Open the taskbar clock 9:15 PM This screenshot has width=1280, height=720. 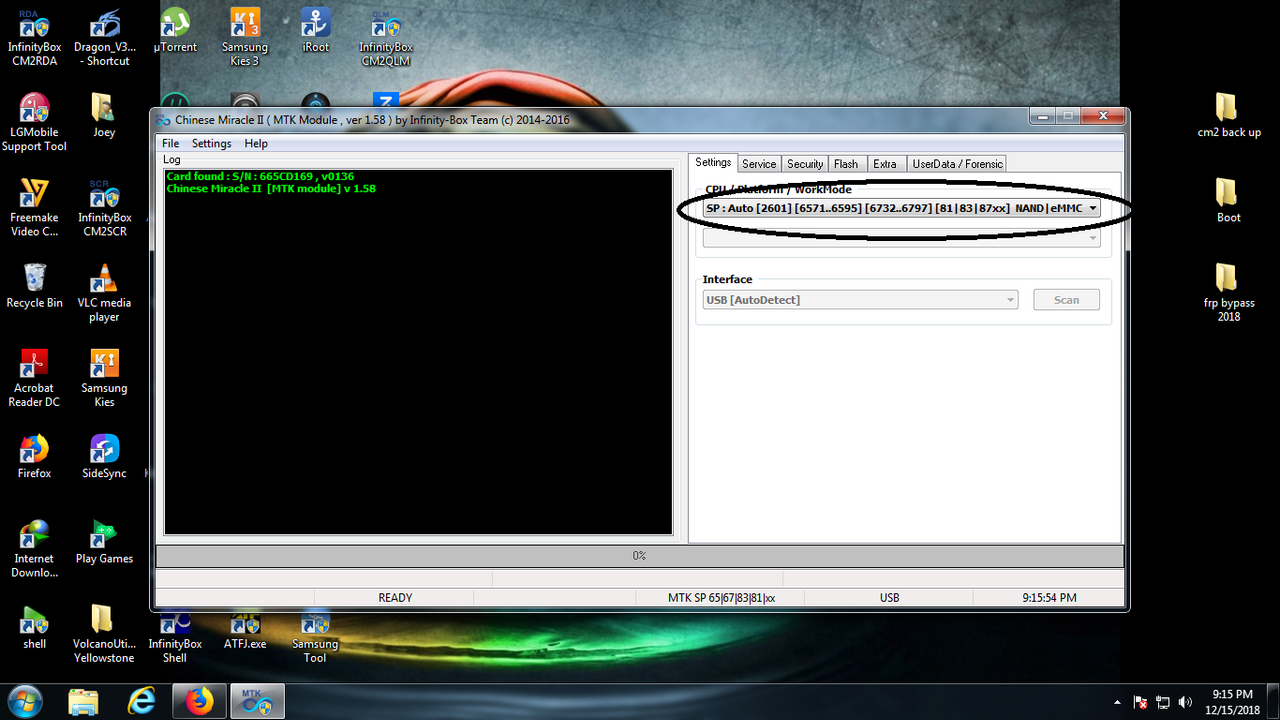click(x=1231, y=701)
